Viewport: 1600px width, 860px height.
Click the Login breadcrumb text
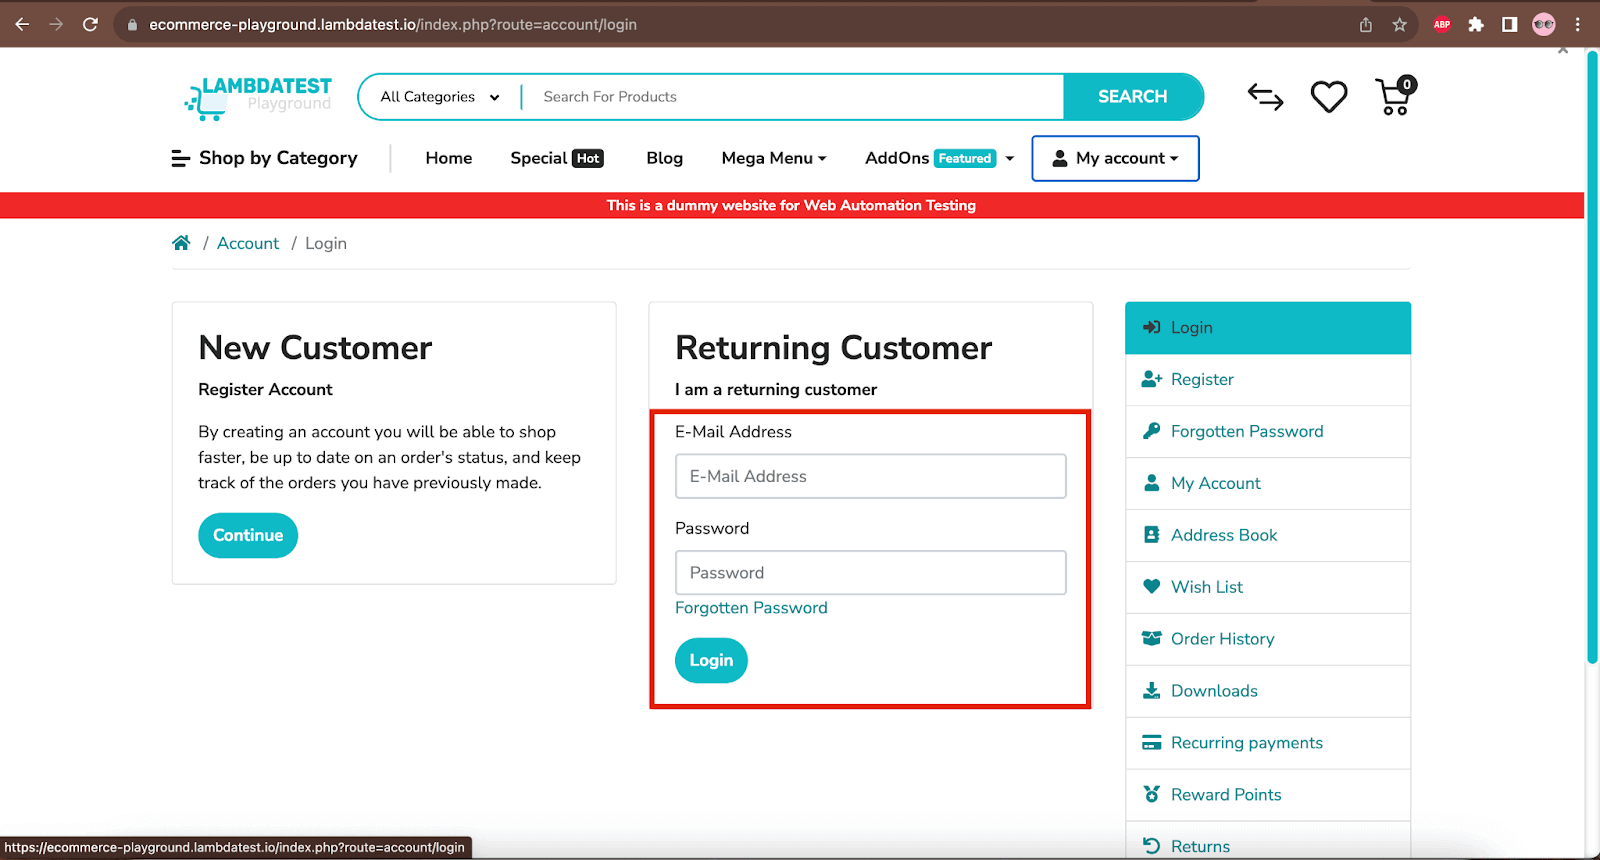click(x=326, y=243)
